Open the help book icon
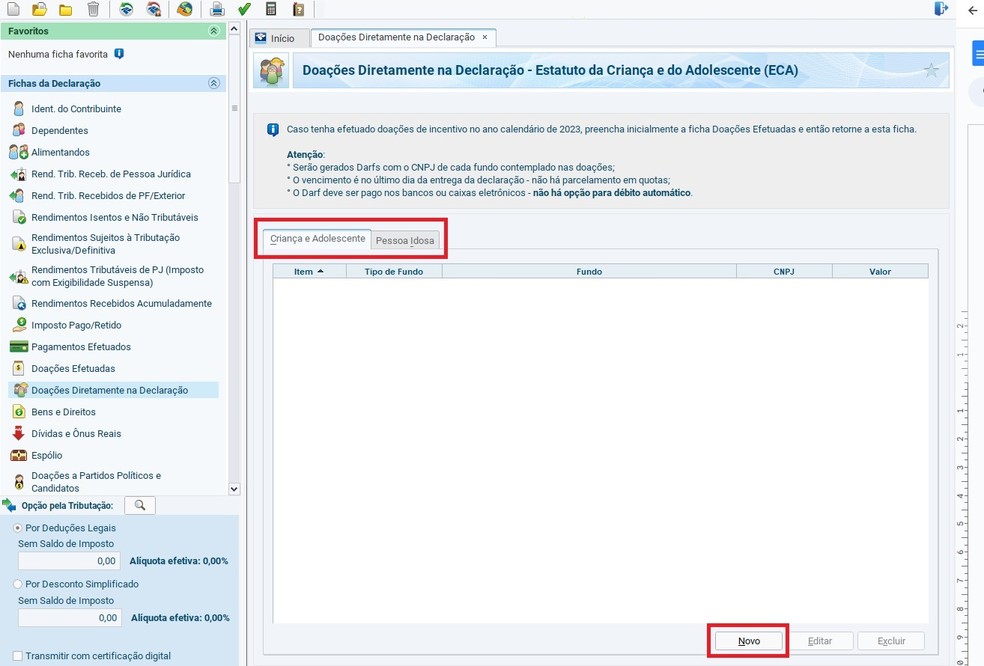The width and height of the screenshot is (984, 666). coord(298,9)
